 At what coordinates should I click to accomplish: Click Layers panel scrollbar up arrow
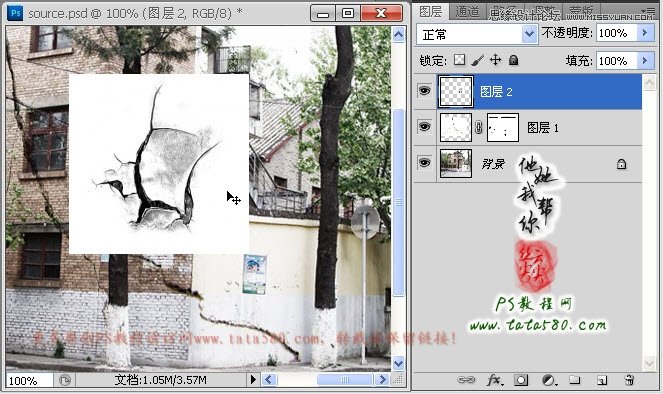pyautogui.click(x=649, y=82)
